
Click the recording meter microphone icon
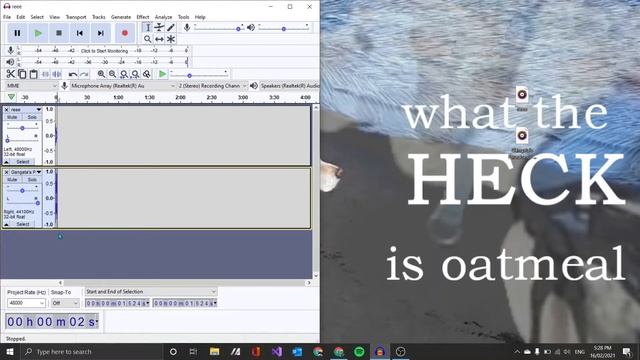[x=11, y=51]
